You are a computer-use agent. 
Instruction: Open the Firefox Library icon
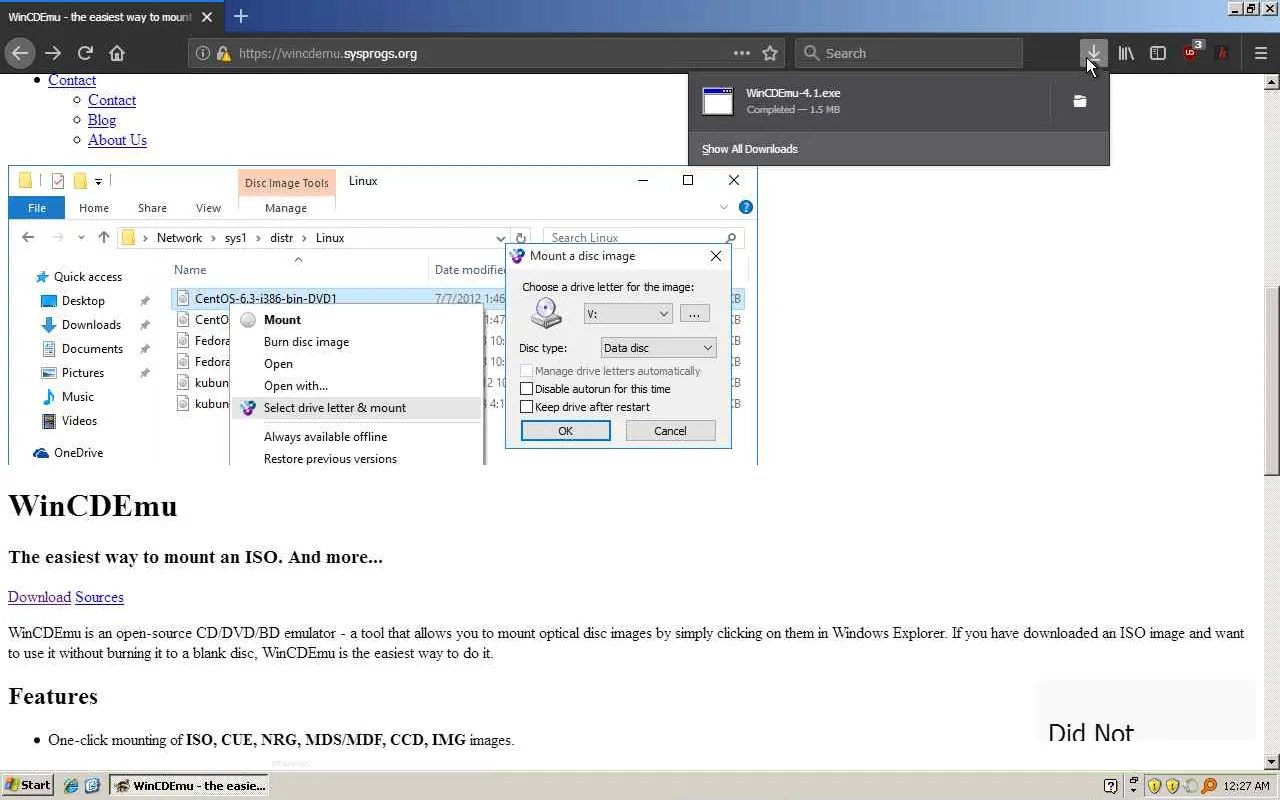[x=1126, y=53]
